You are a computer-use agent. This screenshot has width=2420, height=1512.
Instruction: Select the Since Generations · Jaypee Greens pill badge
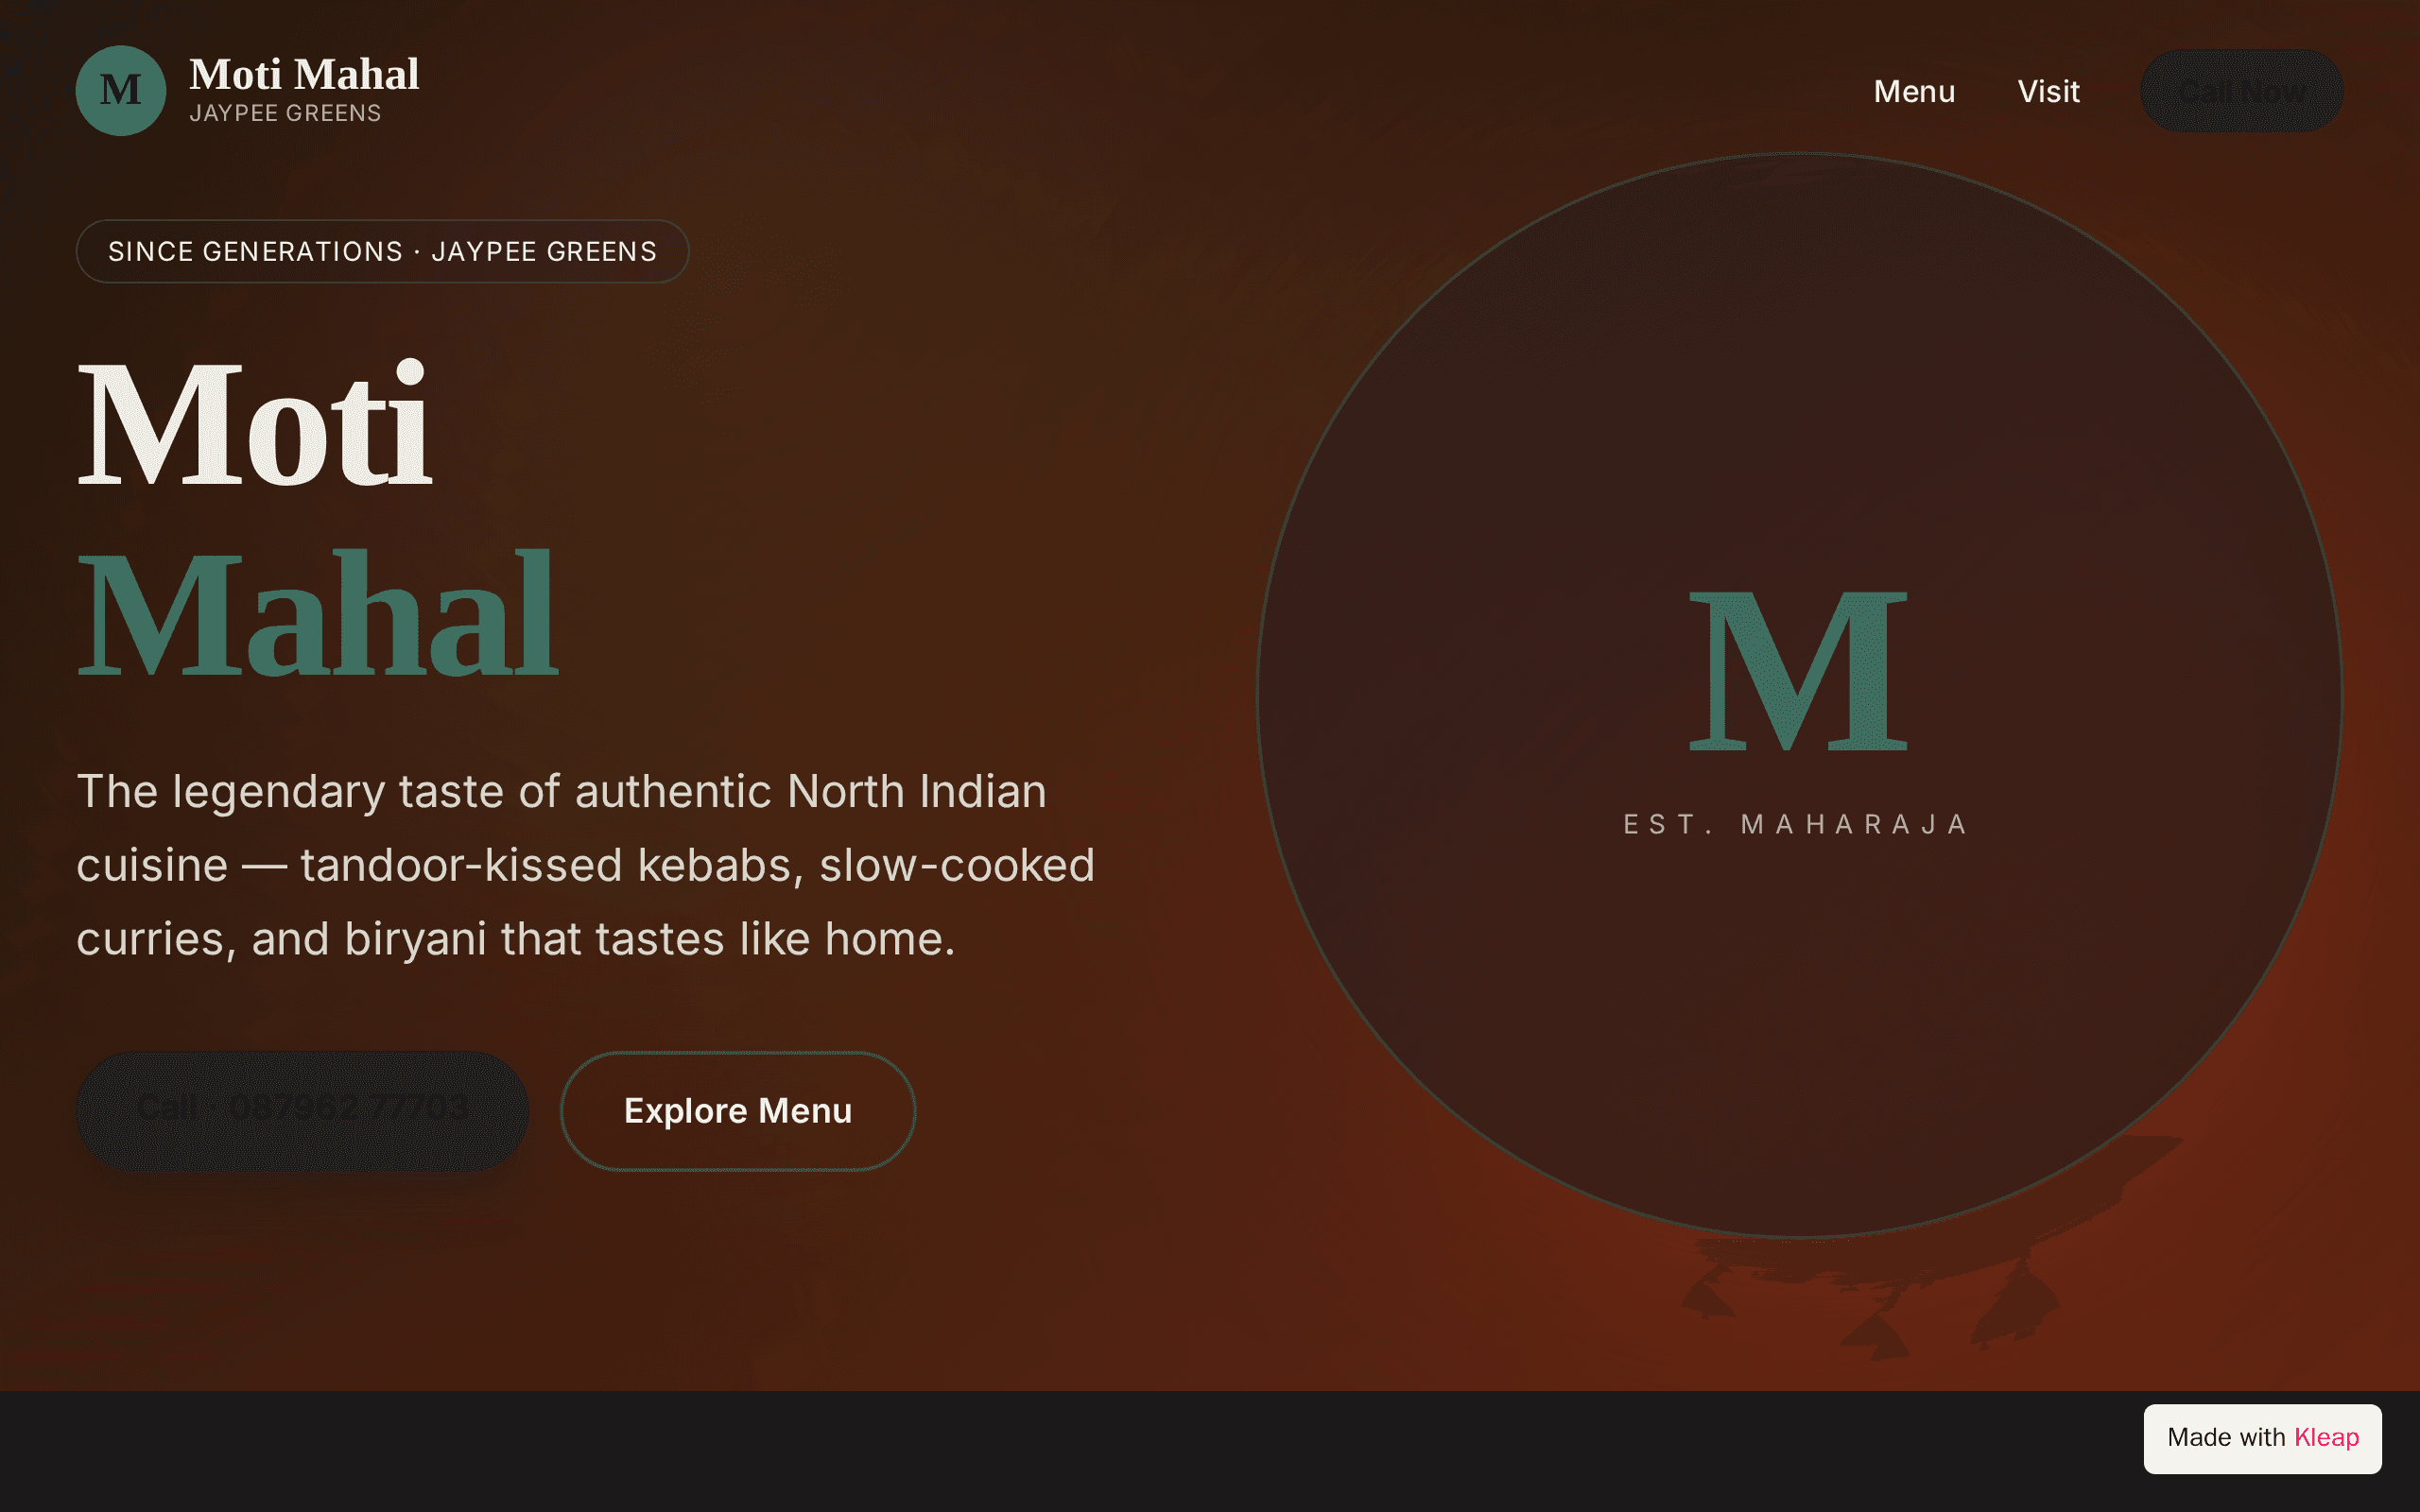coord(382,251)
